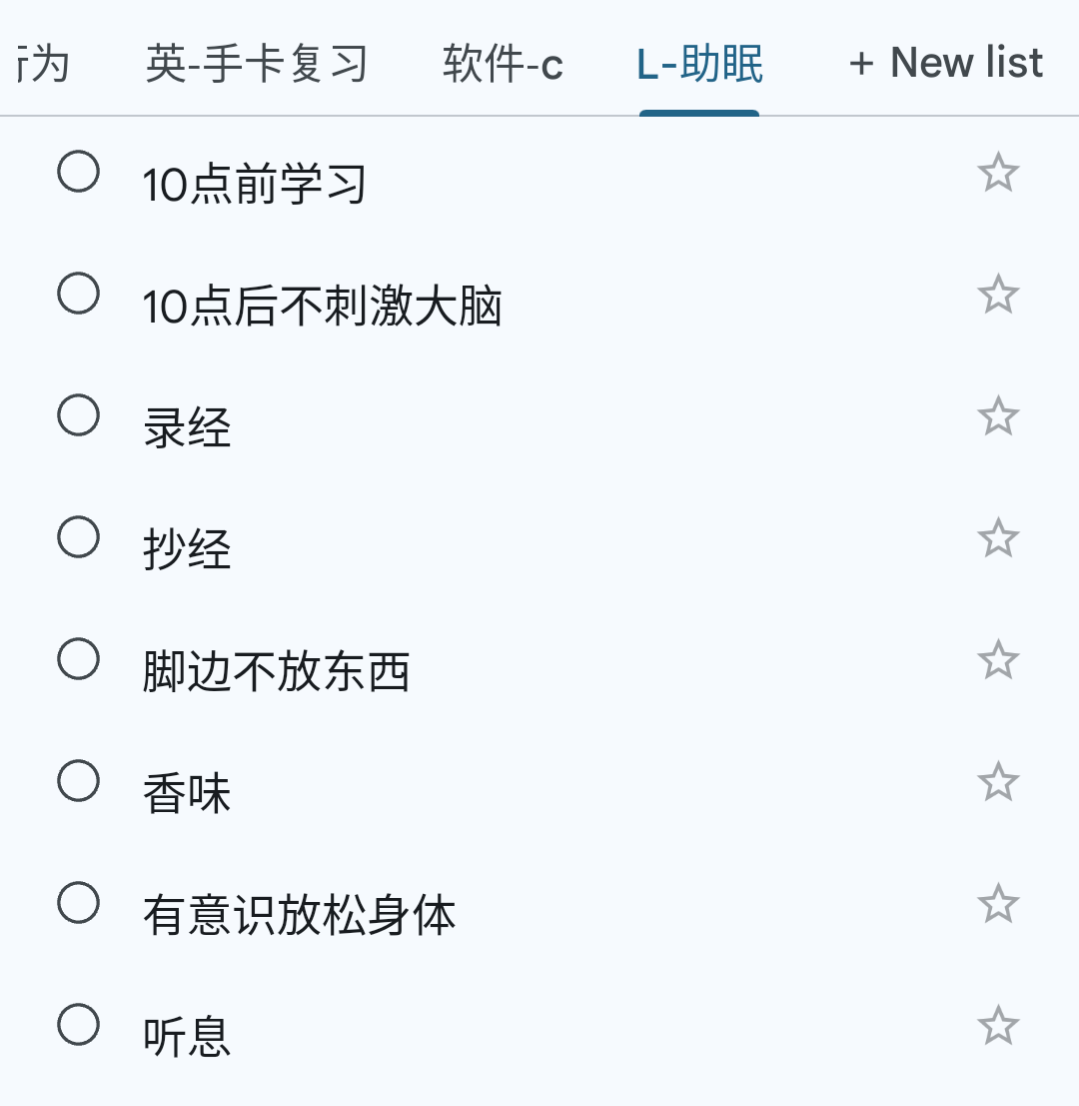
Task: Star the 有意识放松身体 task
Action: [999, 904]
